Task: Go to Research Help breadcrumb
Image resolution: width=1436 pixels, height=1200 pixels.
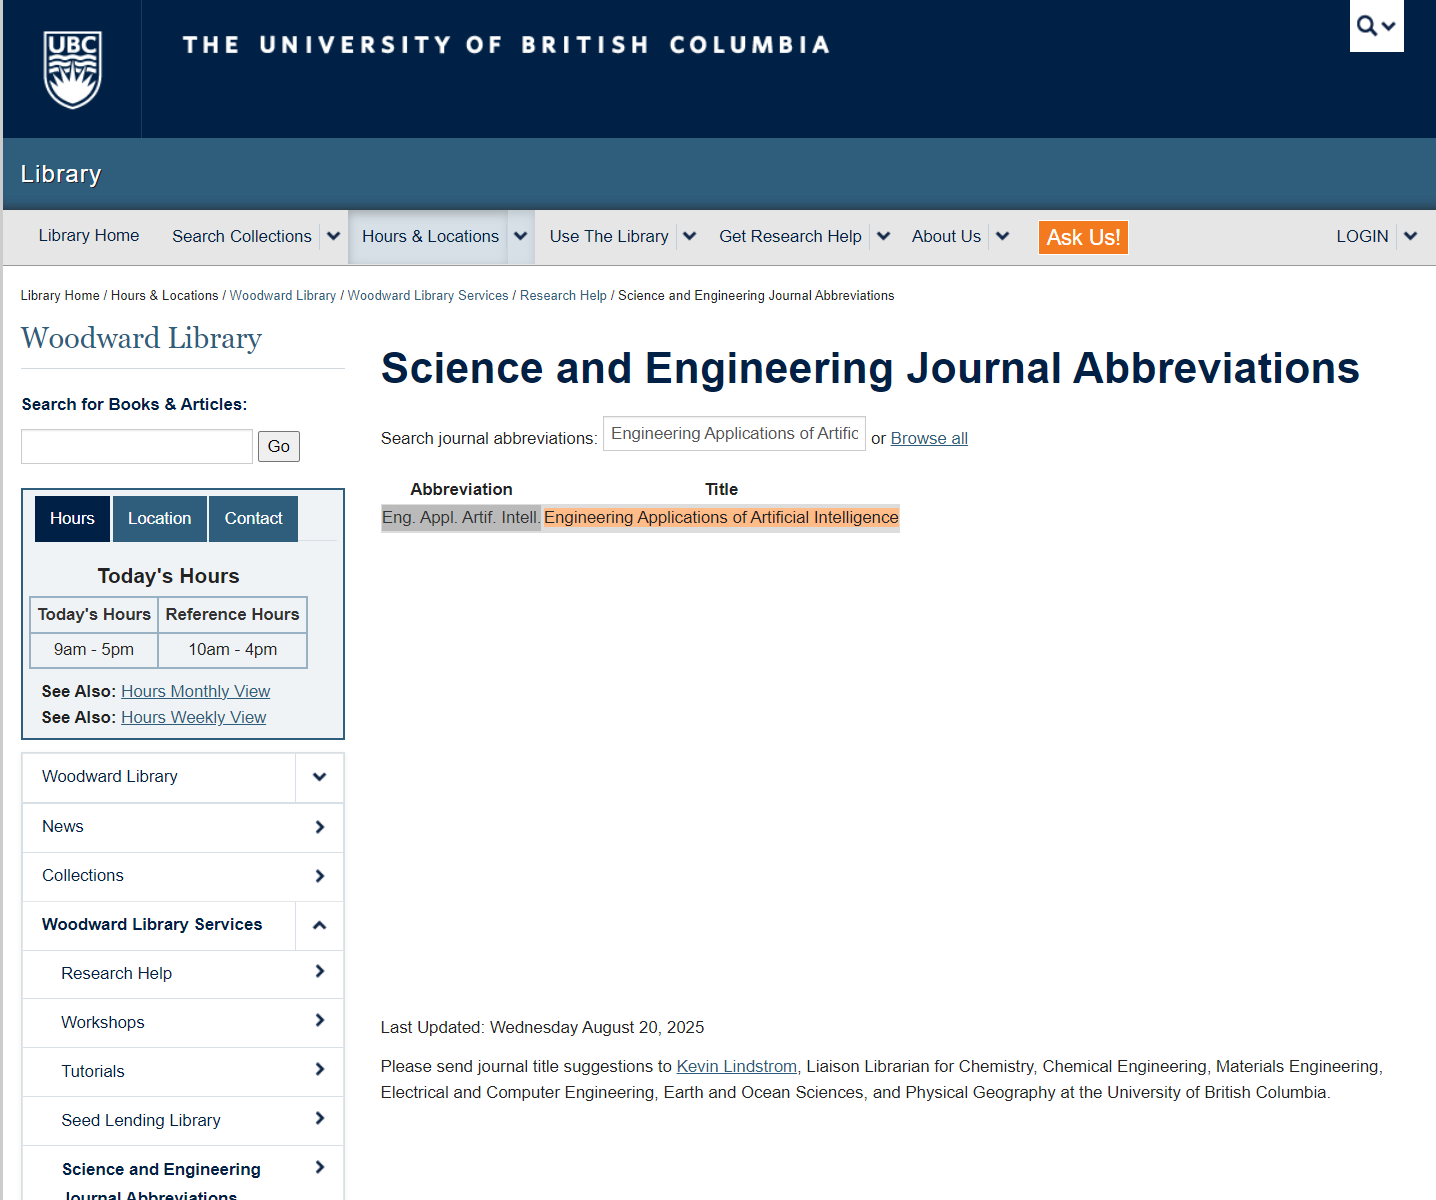Action: tap(563, 296)
